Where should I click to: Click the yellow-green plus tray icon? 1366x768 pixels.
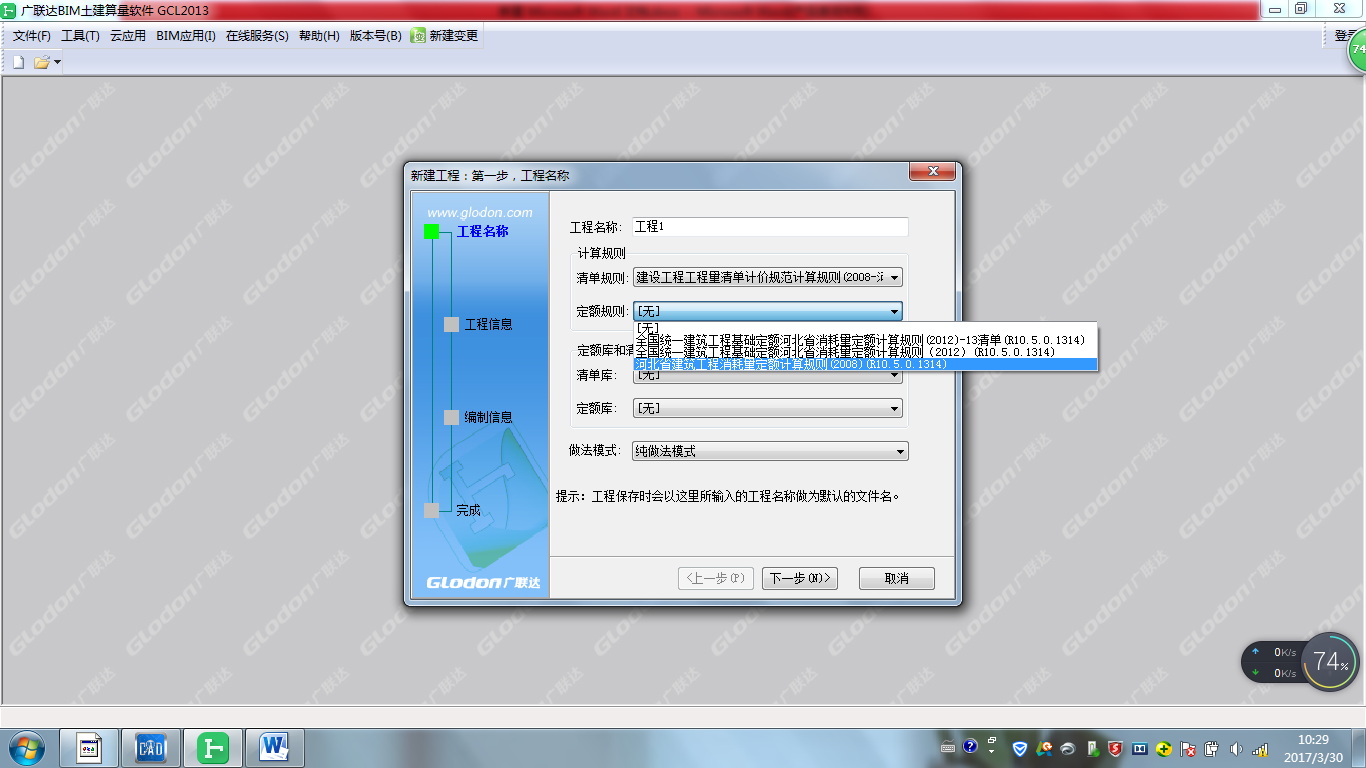coord(1164,748)
